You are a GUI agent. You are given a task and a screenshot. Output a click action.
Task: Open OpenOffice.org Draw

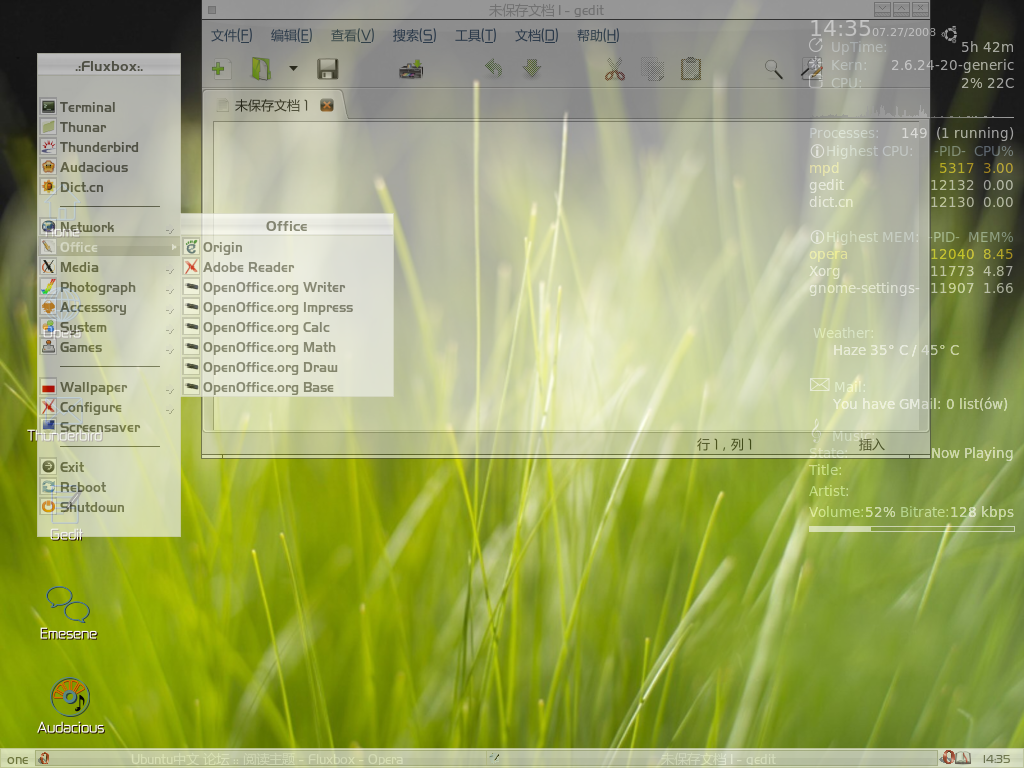click(287, 368)
